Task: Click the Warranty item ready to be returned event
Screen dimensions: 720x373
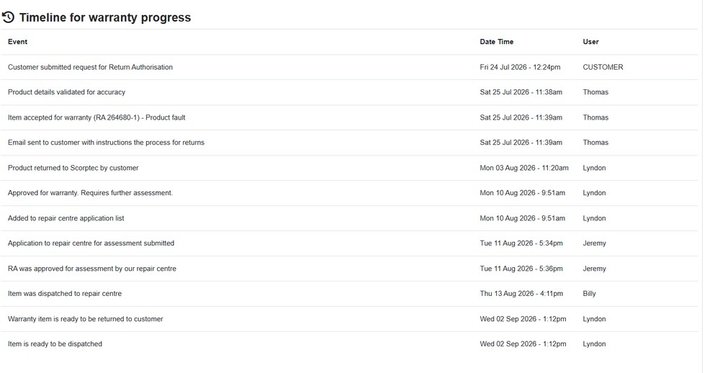Action: point(85,319)
